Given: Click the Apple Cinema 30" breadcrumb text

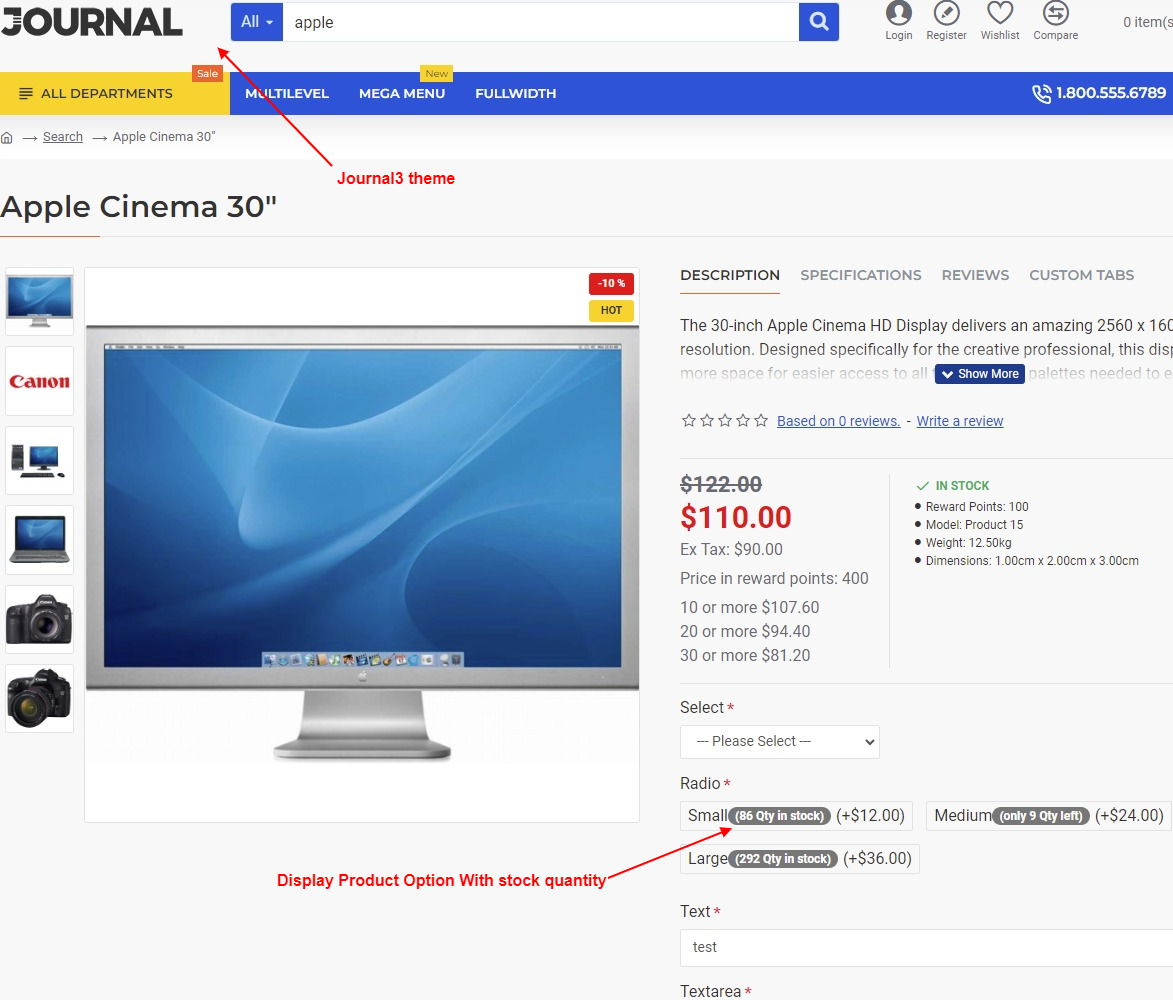Looking at the screenshot, I should (164, 137).
